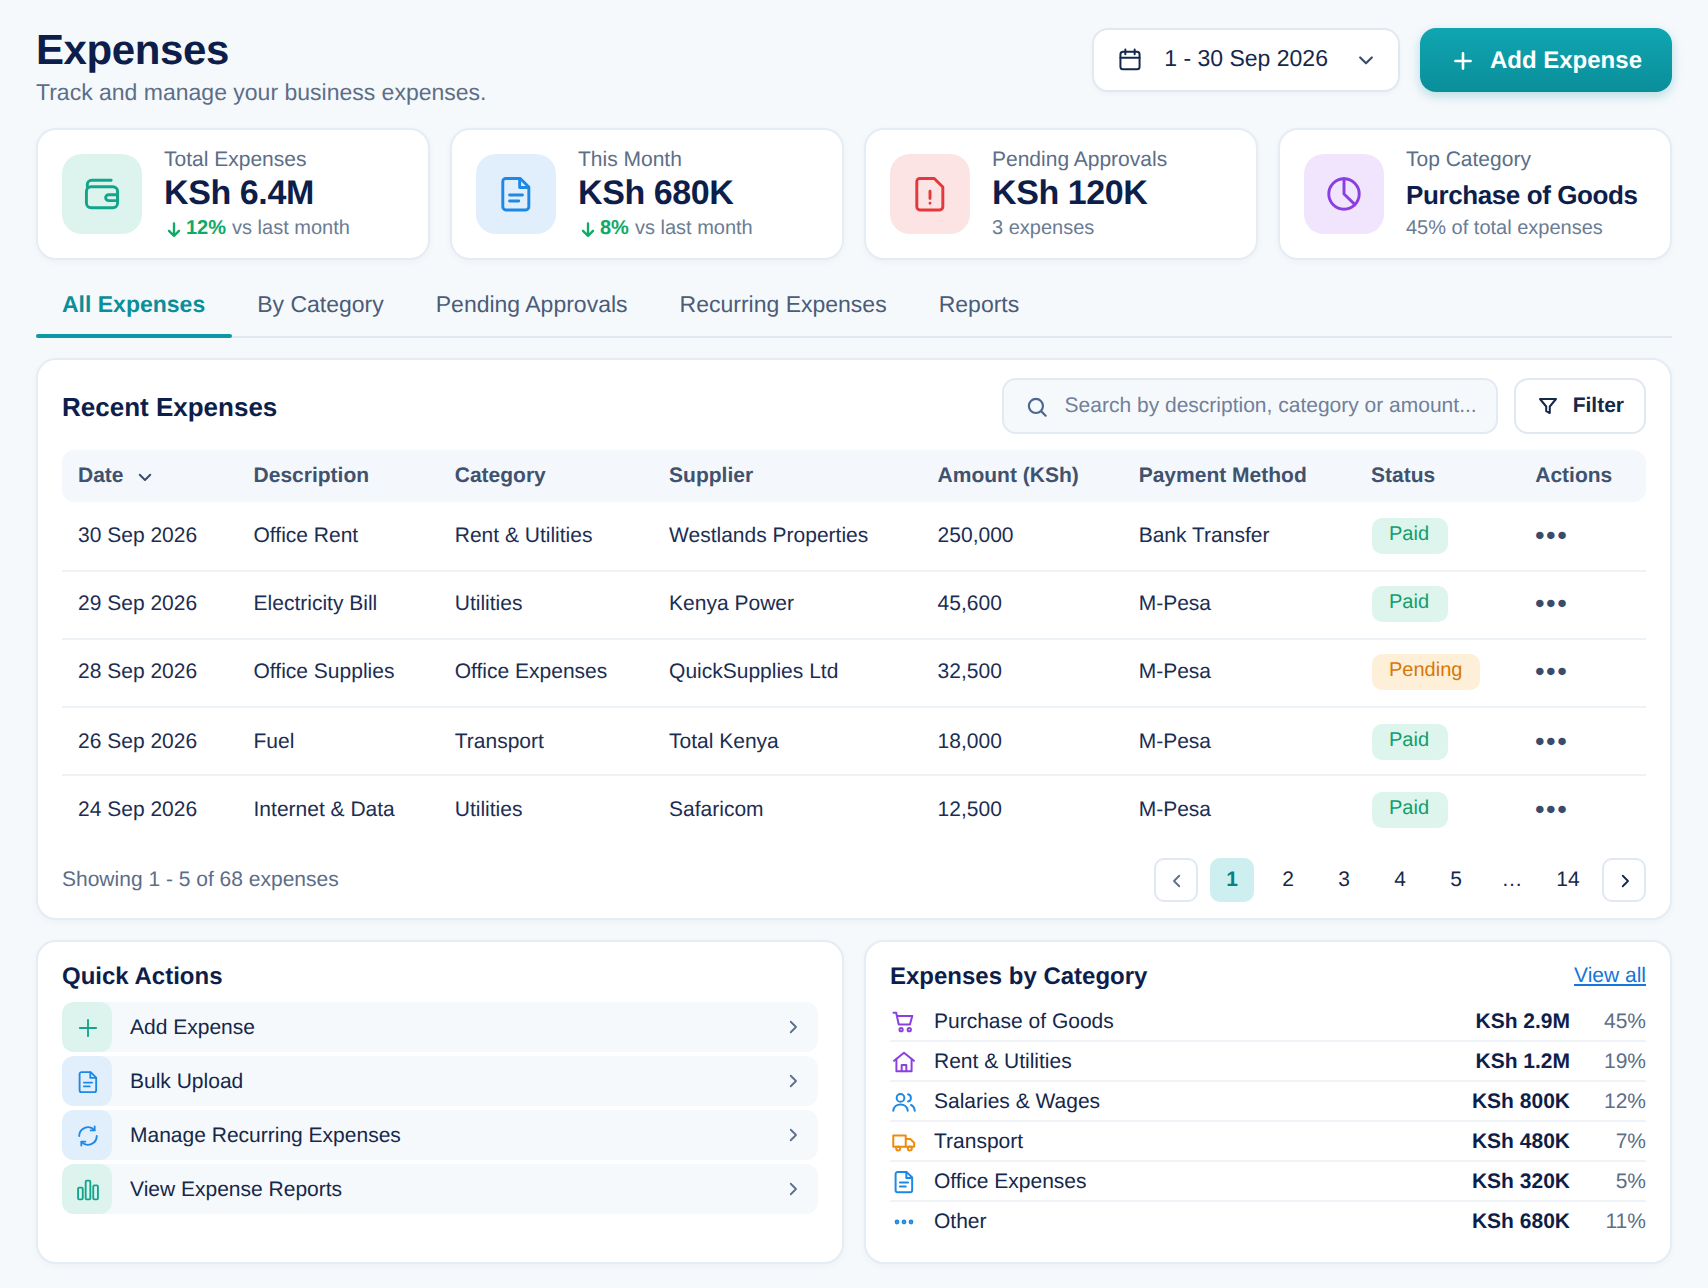Click the pie chart icon in Top Category card
The height and width of the screenshot is (1288, 1708).
(x=1344, y=194)
